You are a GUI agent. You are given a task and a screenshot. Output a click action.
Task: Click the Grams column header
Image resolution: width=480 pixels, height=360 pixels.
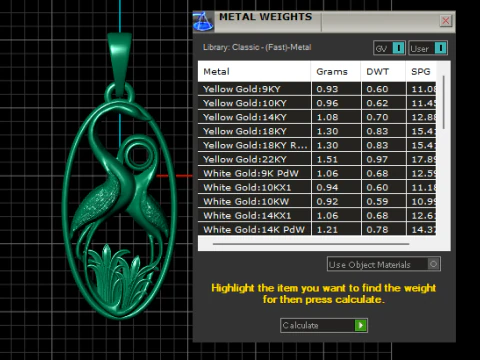(336, 71)
